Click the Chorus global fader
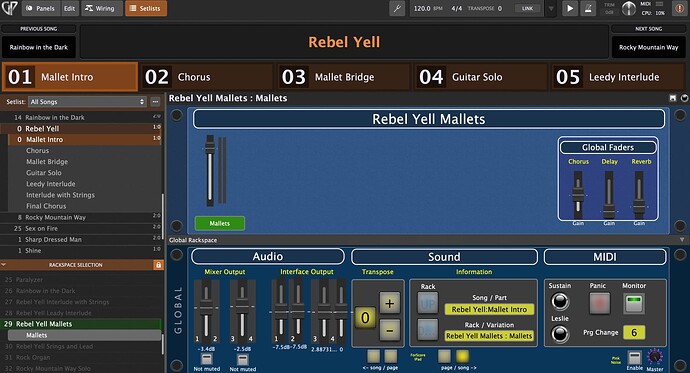 click(578, 194)
